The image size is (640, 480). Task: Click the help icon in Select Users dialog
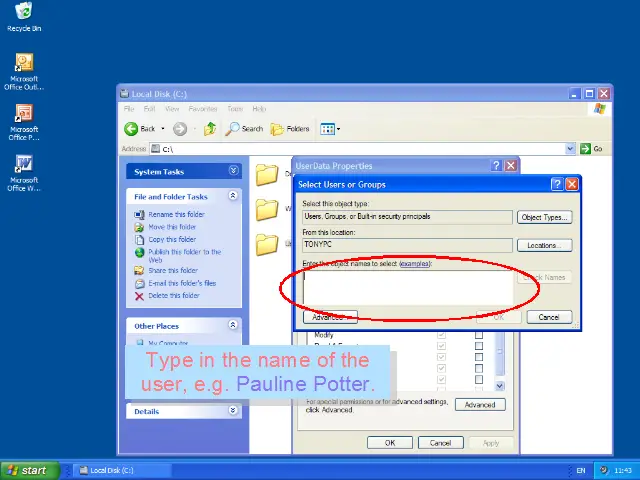point(557,184)
